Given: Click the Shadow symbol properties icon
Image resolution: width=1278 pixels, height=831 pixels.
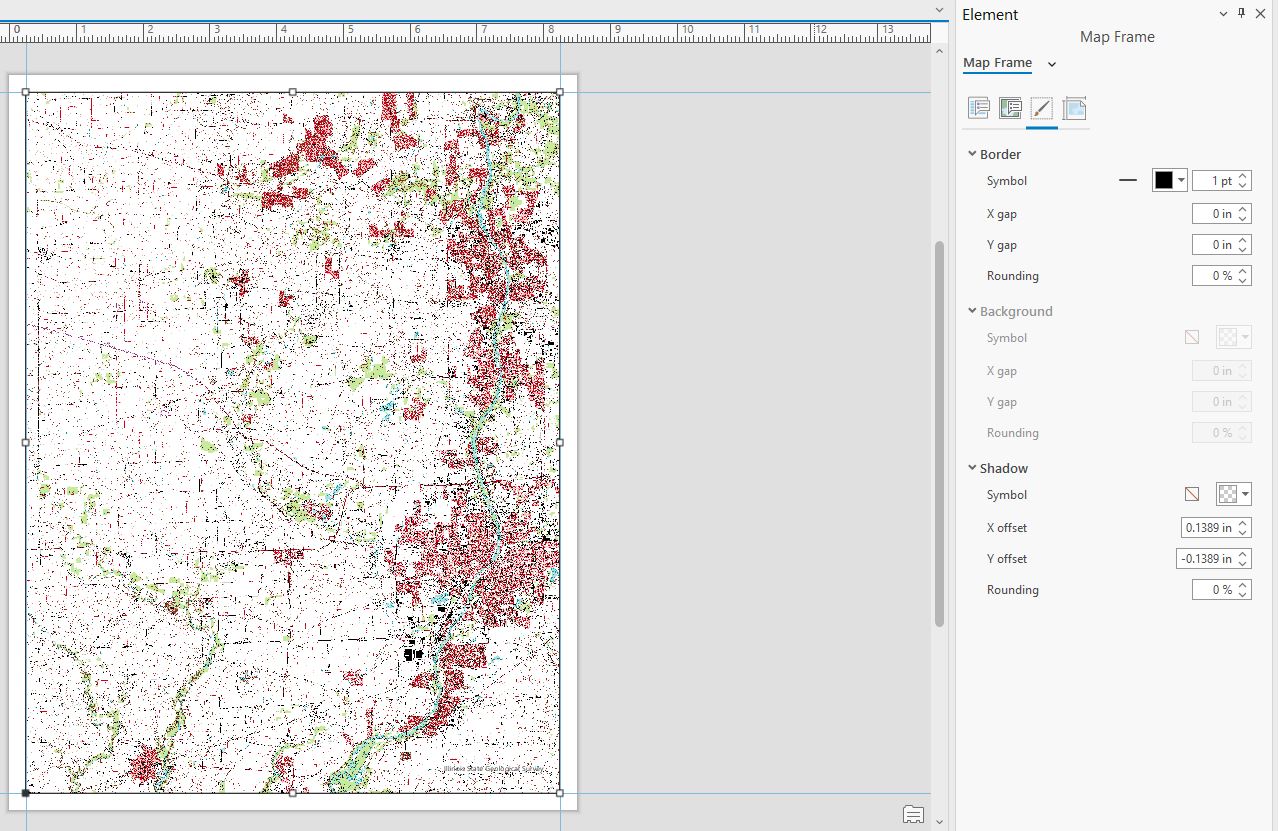Looking at the screenshot, I should (x=1191, y=493).
